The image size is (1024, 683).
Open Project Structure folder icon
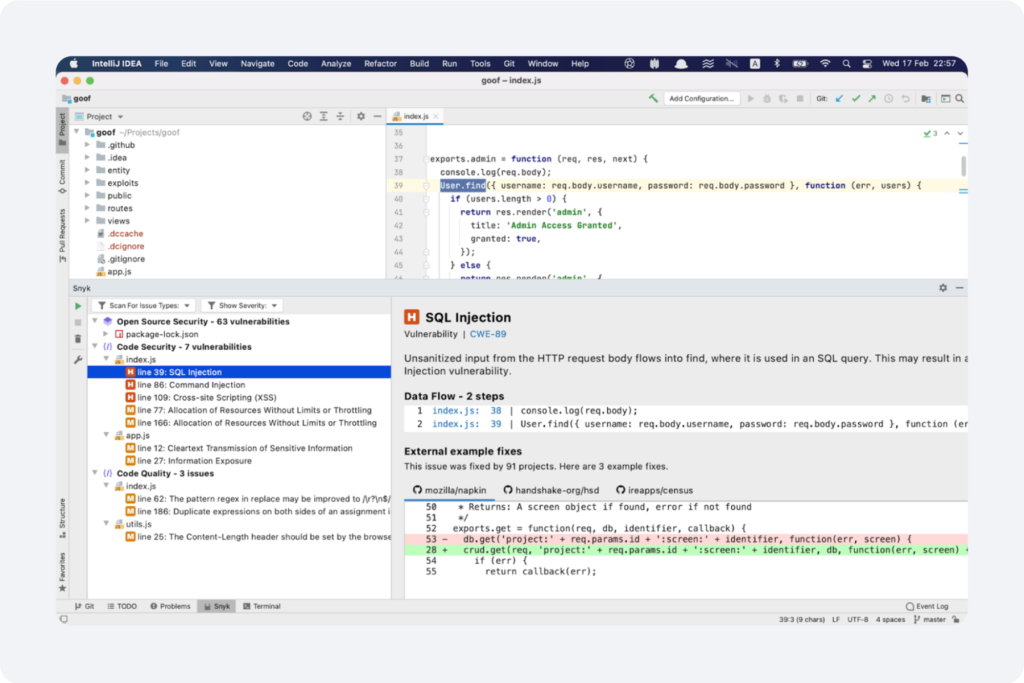tap(926, 99)
